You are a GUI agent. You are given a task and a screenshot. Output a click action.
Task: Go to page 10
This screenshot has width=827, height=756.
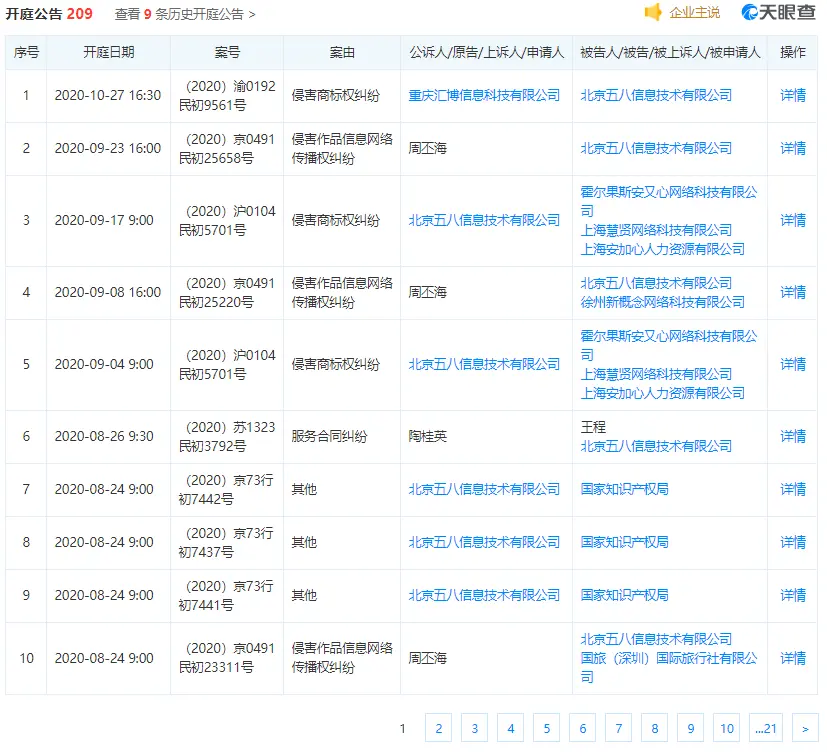click(726, 728)
